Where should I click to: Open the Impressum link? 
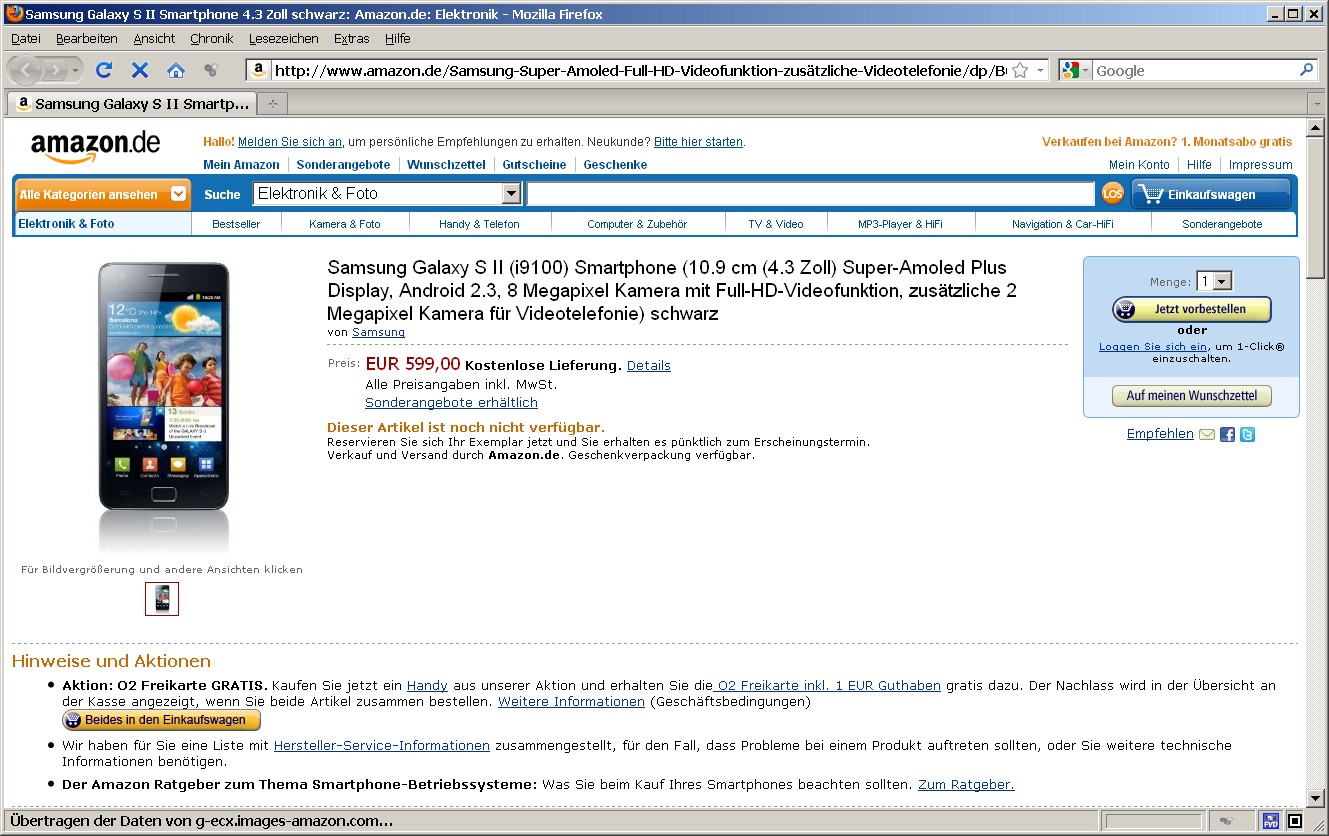click(x=1260, y=165)
